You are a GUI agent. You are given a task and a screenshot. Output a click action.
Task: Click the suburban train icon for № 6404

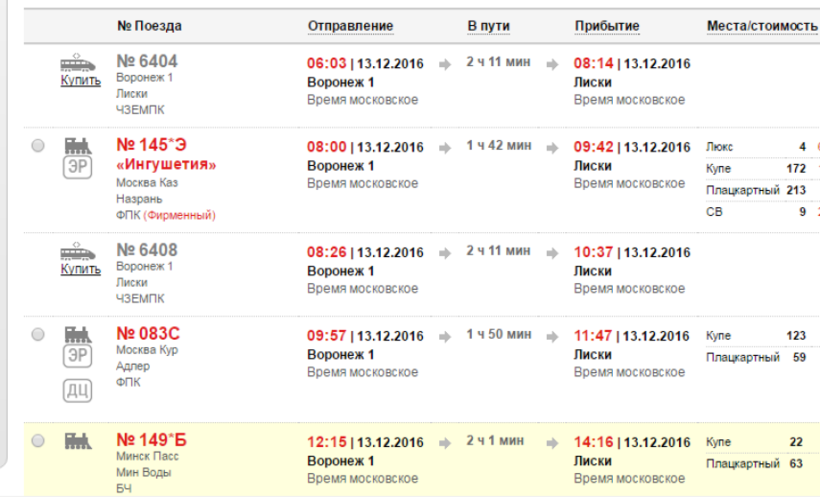(x=80, y=62)
